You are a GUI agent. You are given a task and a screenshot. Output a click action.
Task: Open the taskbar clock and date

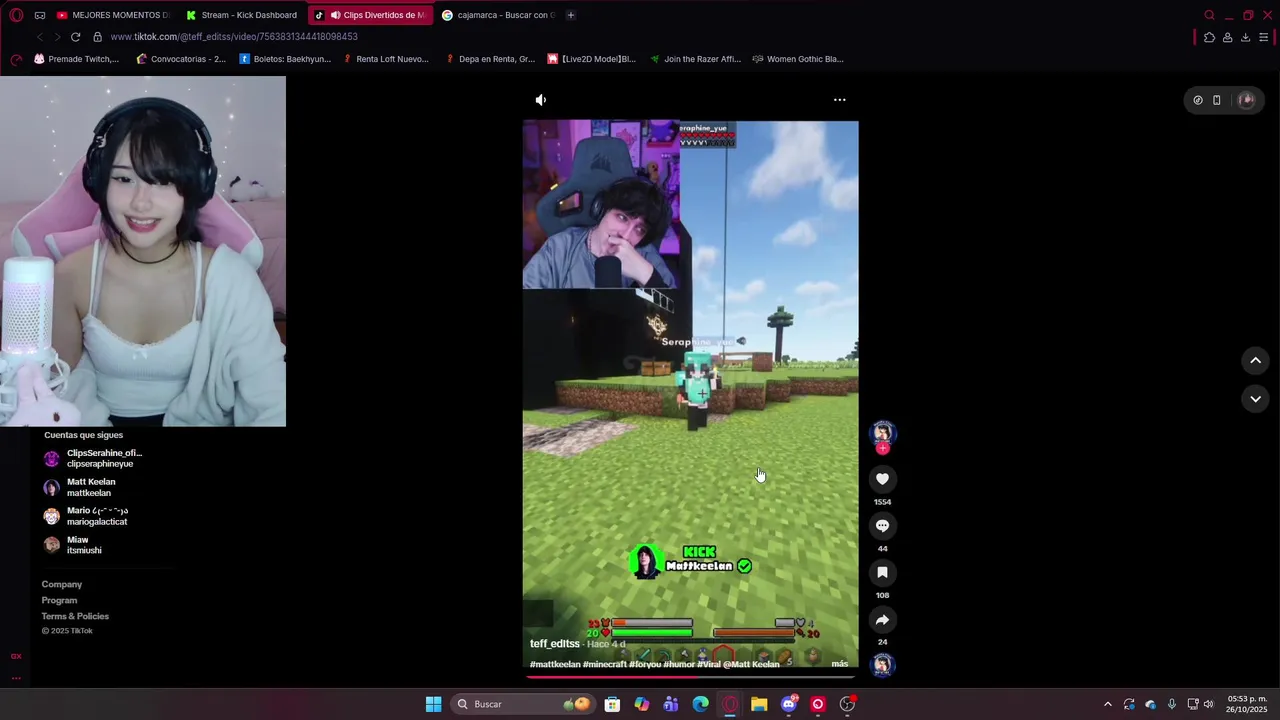tap(1246, 704)
